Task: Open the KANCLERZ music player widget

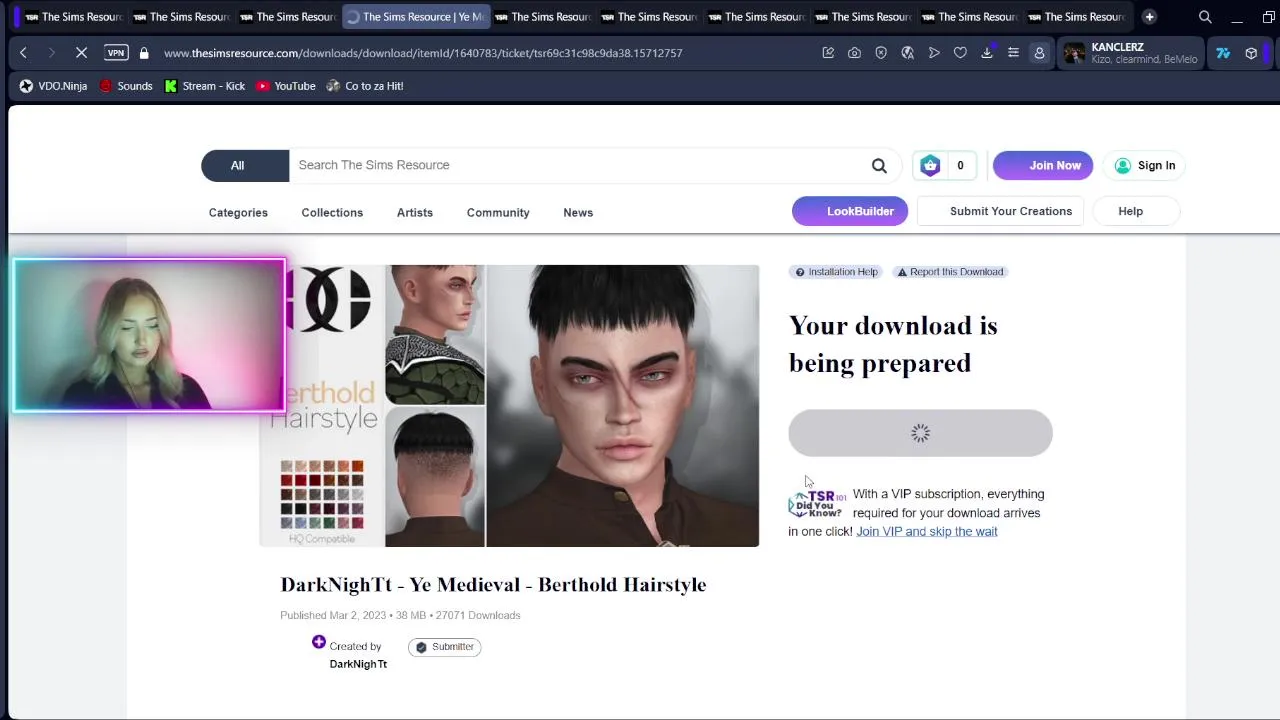Action: (1130, 53)
